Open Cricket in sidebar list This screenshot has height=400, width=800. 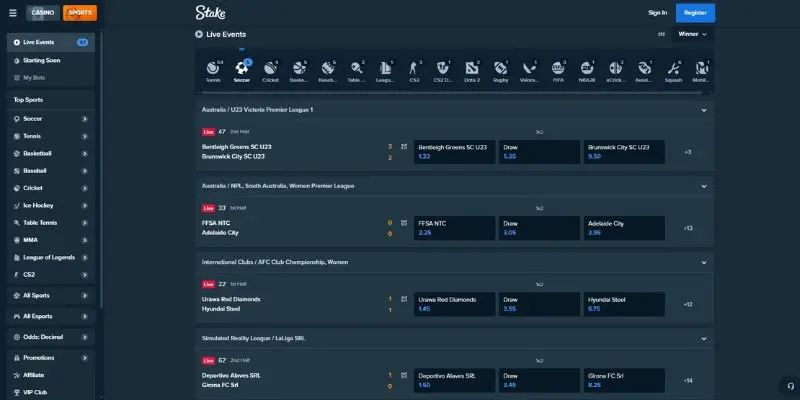pos(51,188)
